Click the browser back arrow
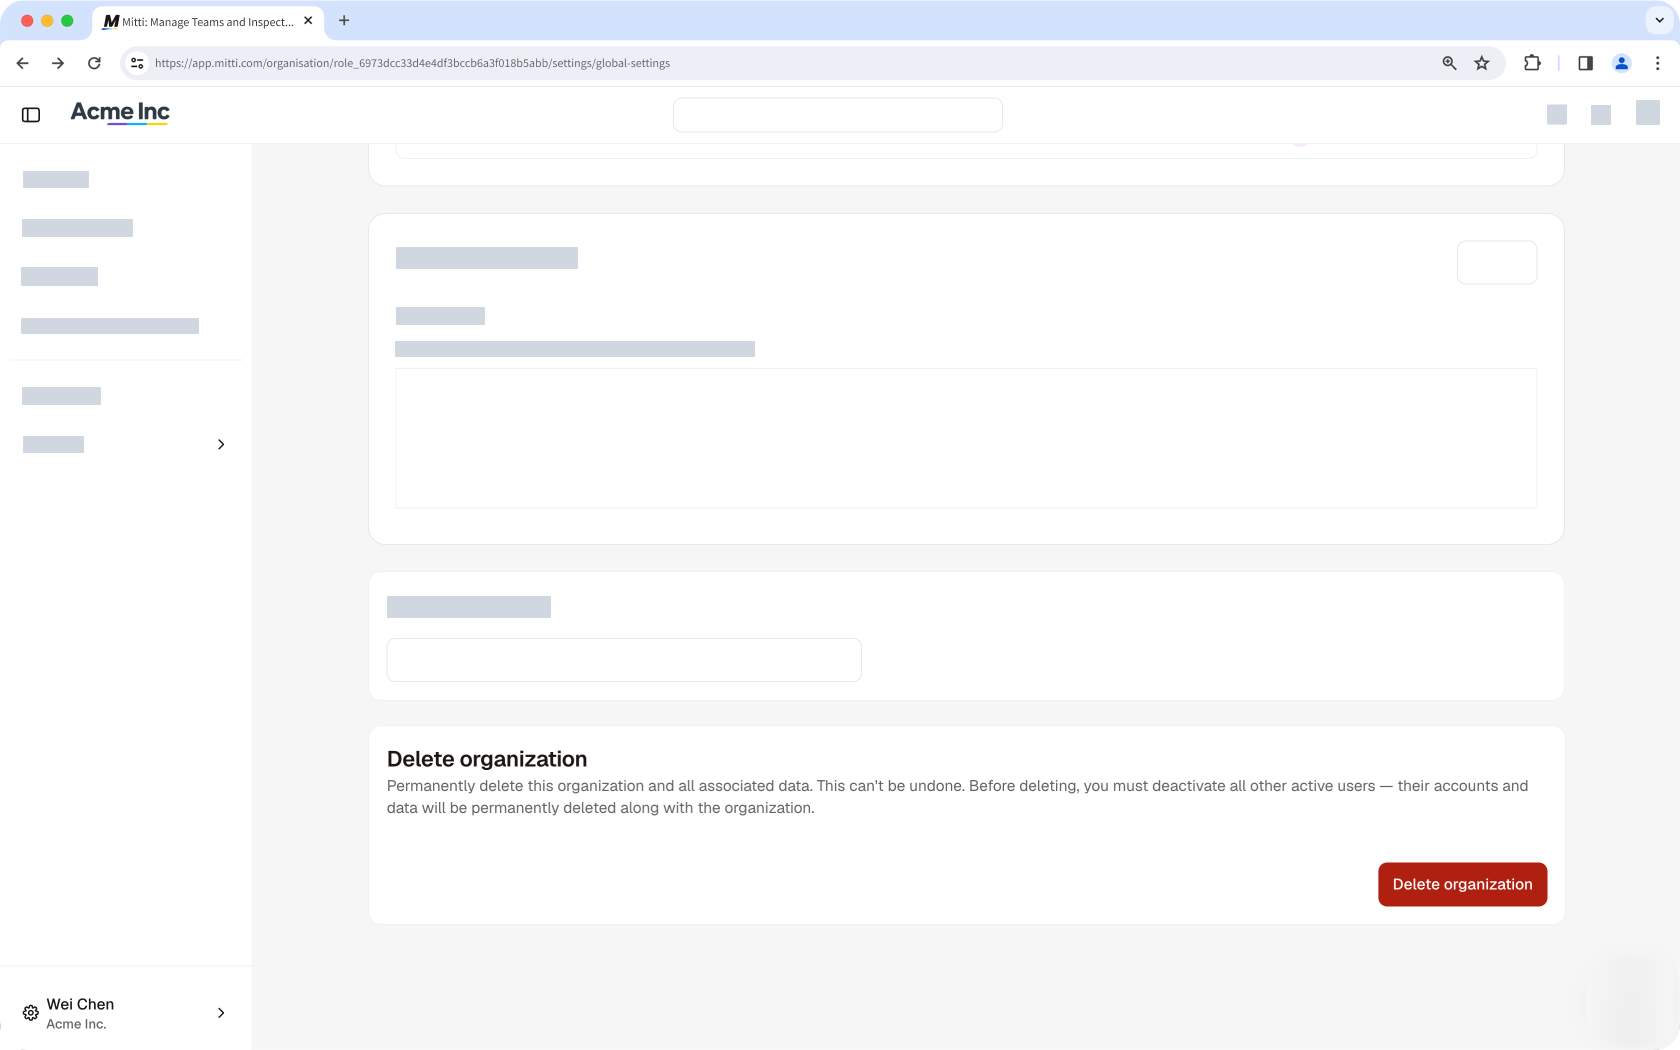The height and width of the screenshot is (1050, 1680). tap(23, 63)
